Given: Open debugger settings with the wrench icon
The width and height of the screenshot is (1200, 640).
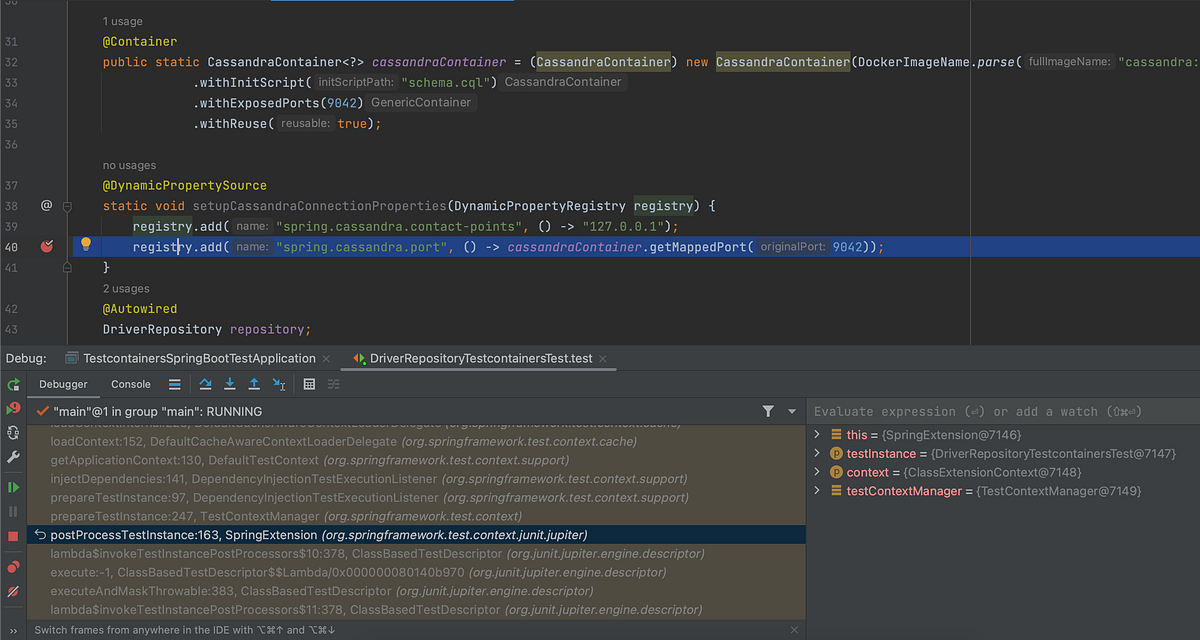Looking at the screenshot, I should point(13,457).
